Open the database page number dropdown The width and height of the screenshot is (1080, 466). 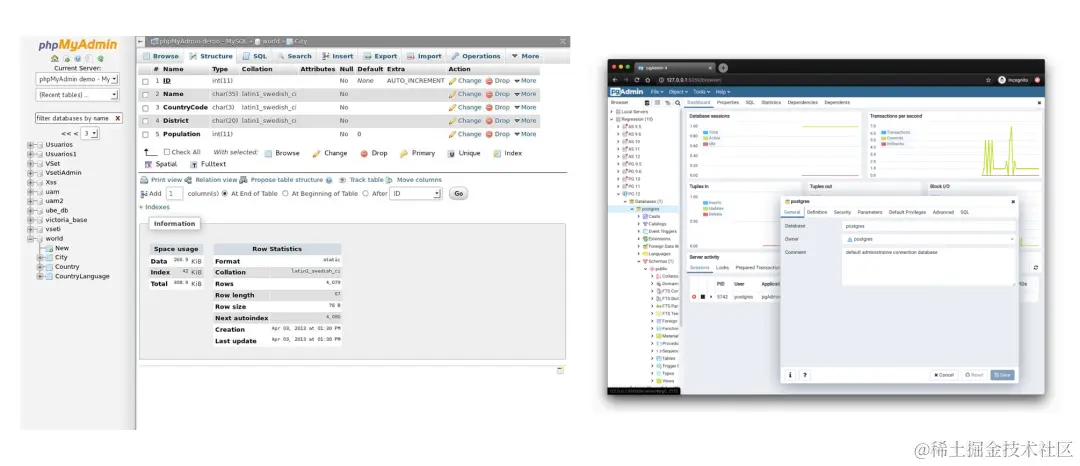(x=90, y=134)
